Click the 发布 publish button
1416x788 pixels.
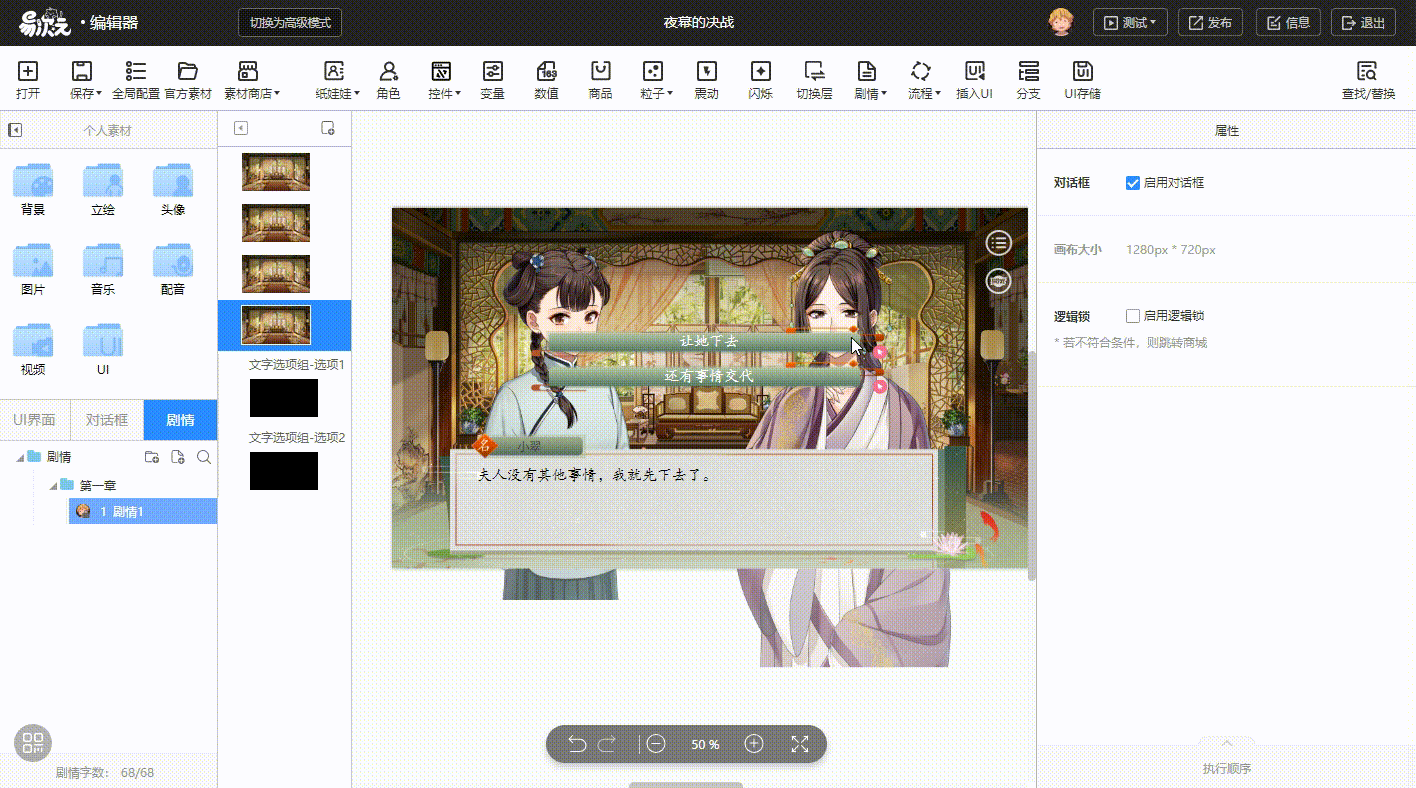1210,21
